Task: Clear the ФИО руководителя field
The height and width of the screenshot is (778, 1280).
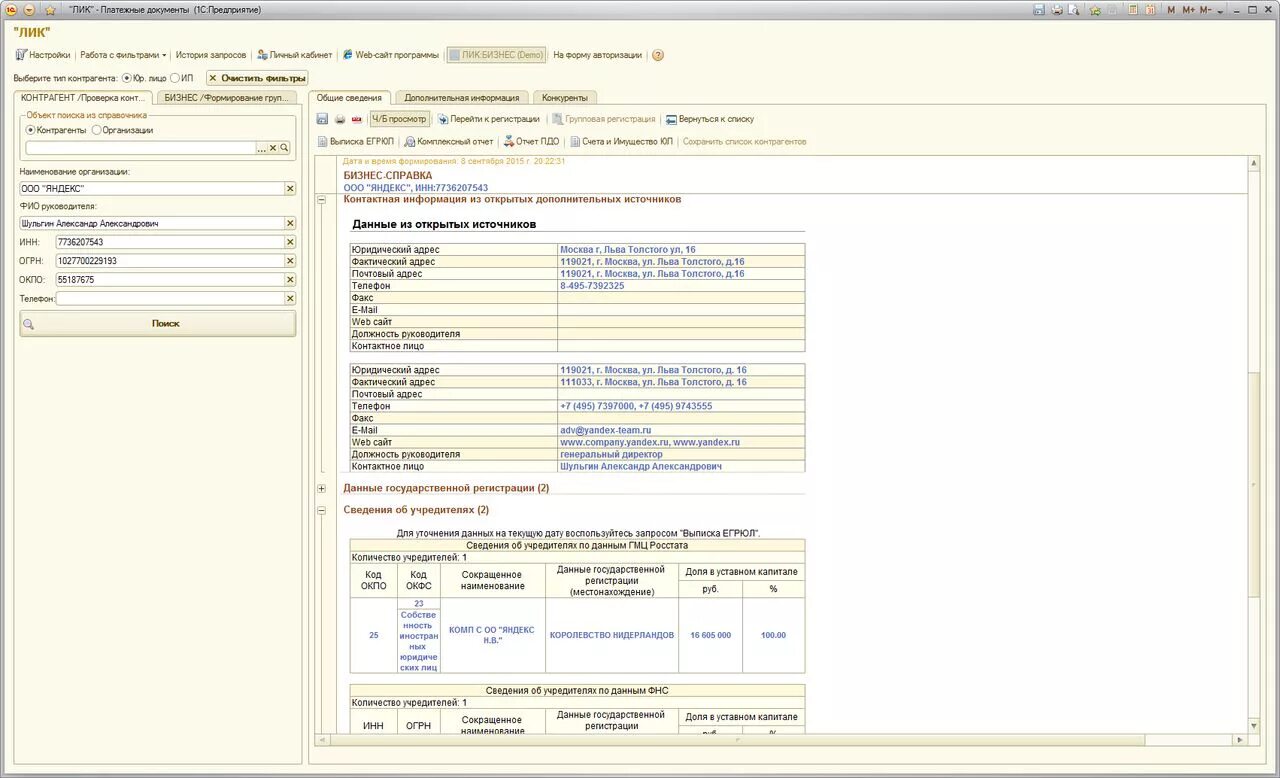Action: click(290, 224)
